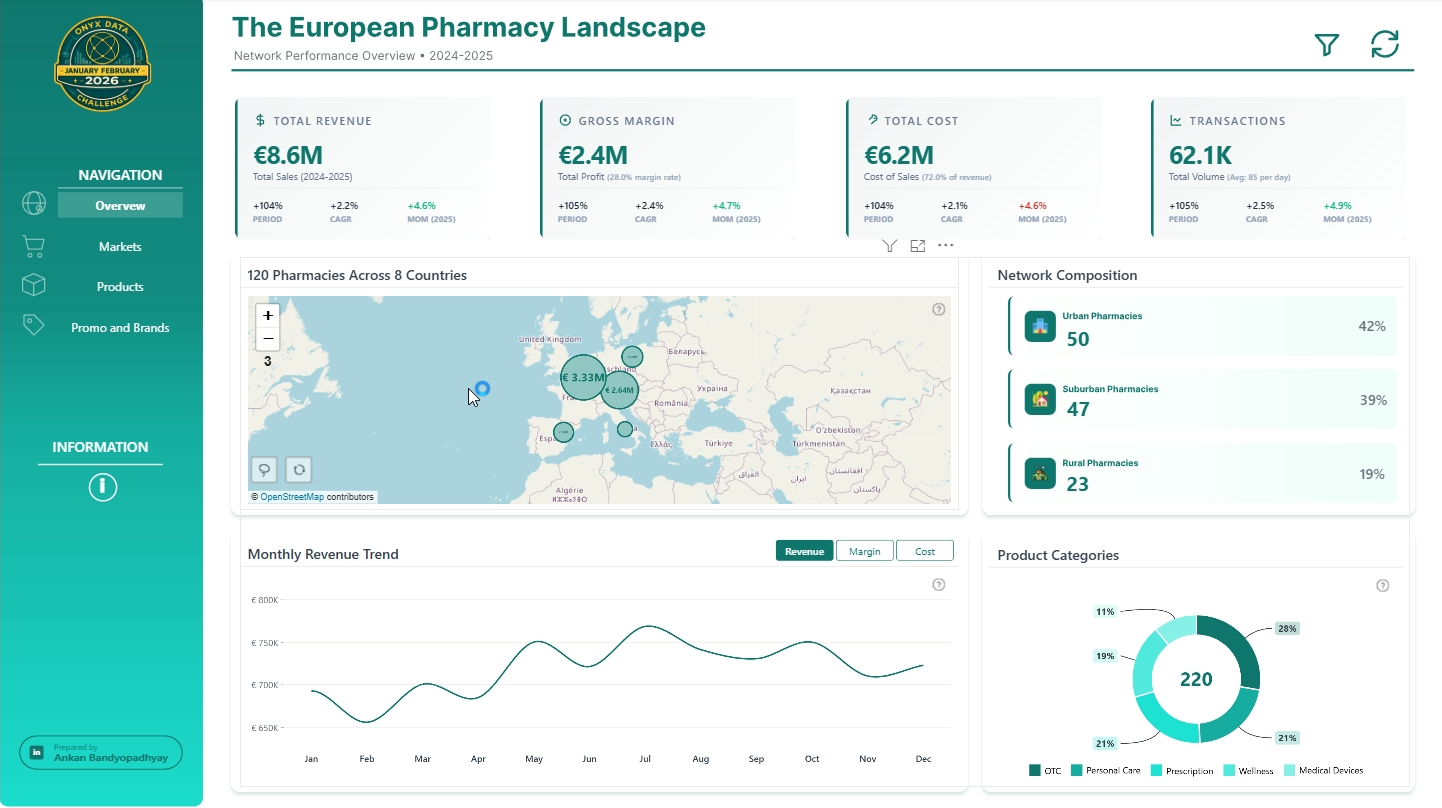Select the cube icon next to Products
The width and height of the screenshot is (1442, 808).
pos(33,284)
